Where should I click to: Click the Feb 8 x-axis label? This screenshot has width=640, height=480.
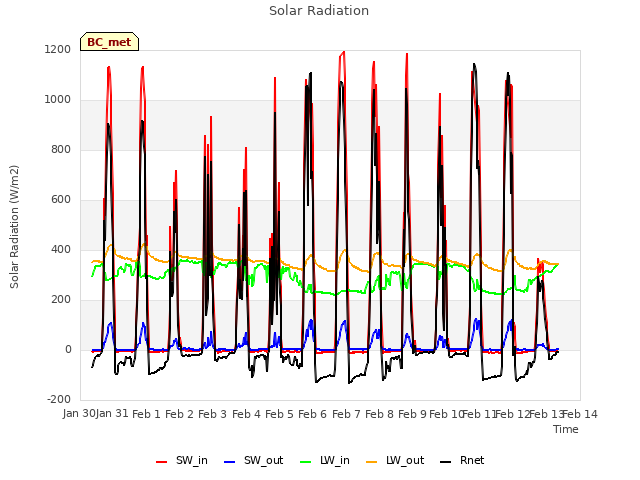(x=379, y=414)
